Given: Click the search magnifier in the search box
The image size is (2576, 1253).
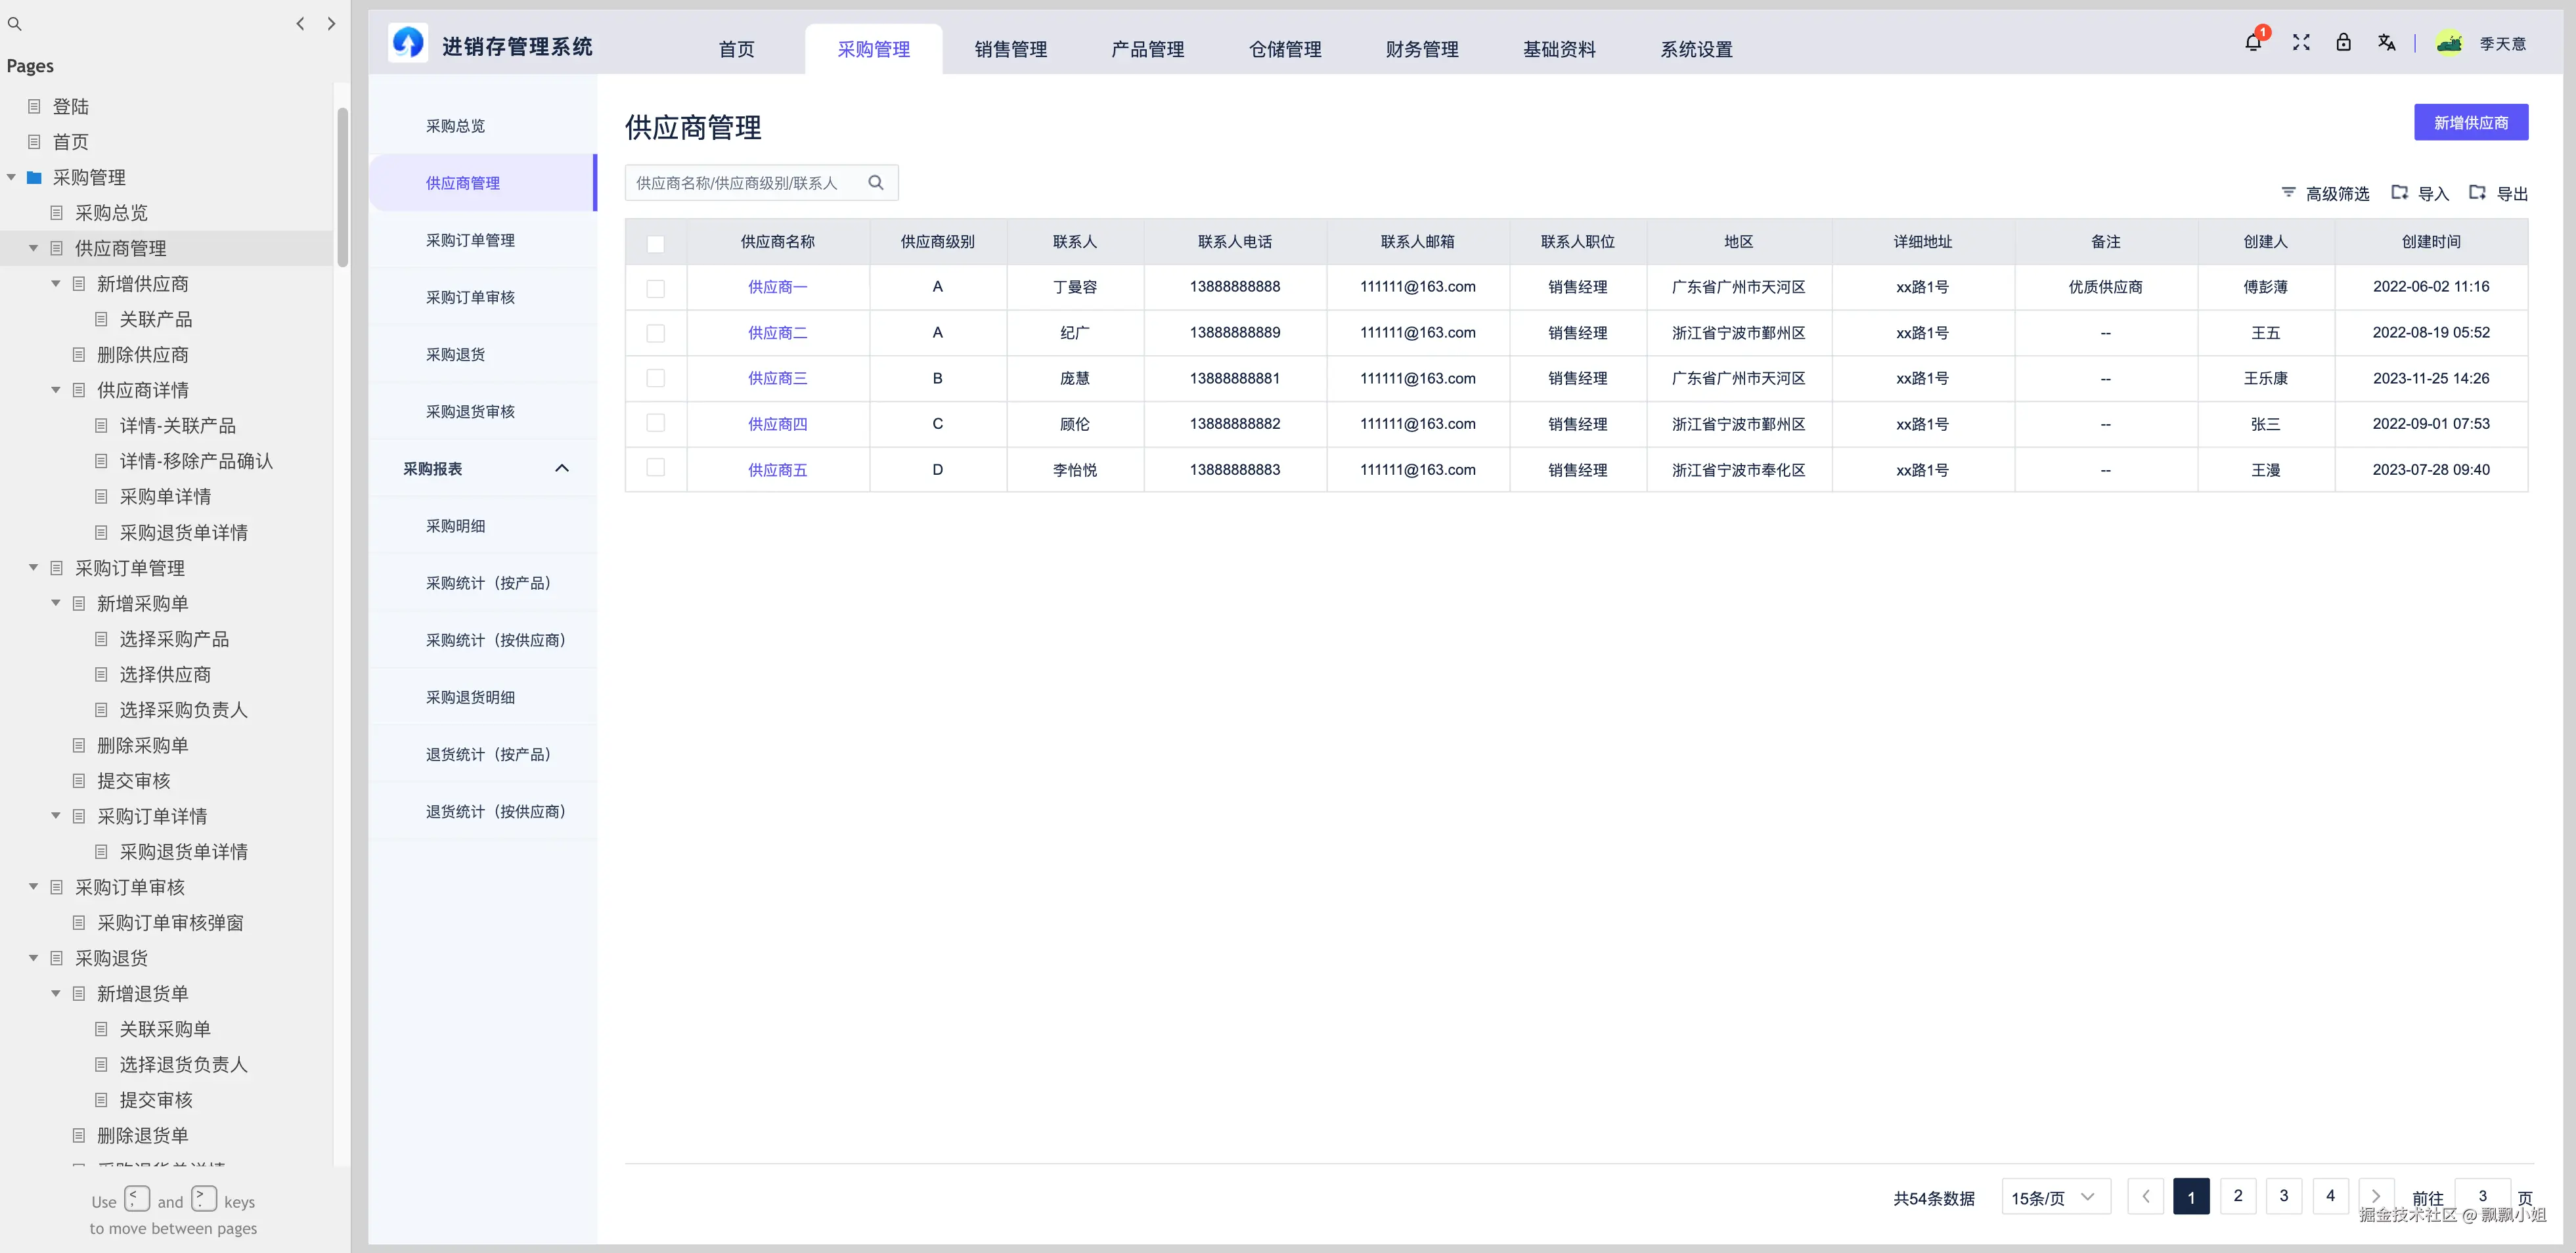Looking at the screenshot, I should 876,182.
